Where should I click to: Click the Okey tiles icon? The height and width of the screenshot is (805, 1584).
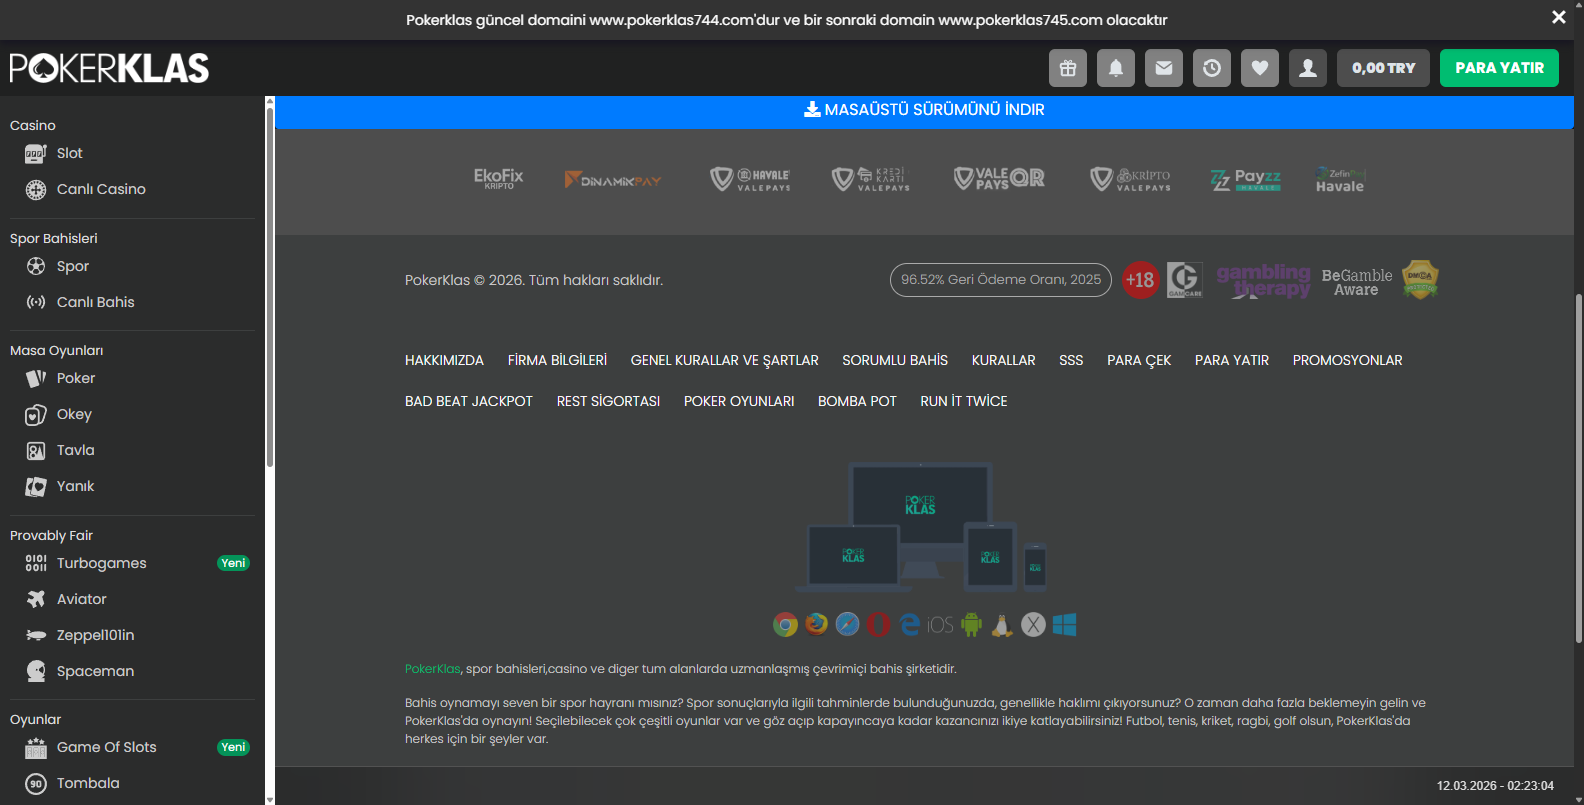[36, 414]
